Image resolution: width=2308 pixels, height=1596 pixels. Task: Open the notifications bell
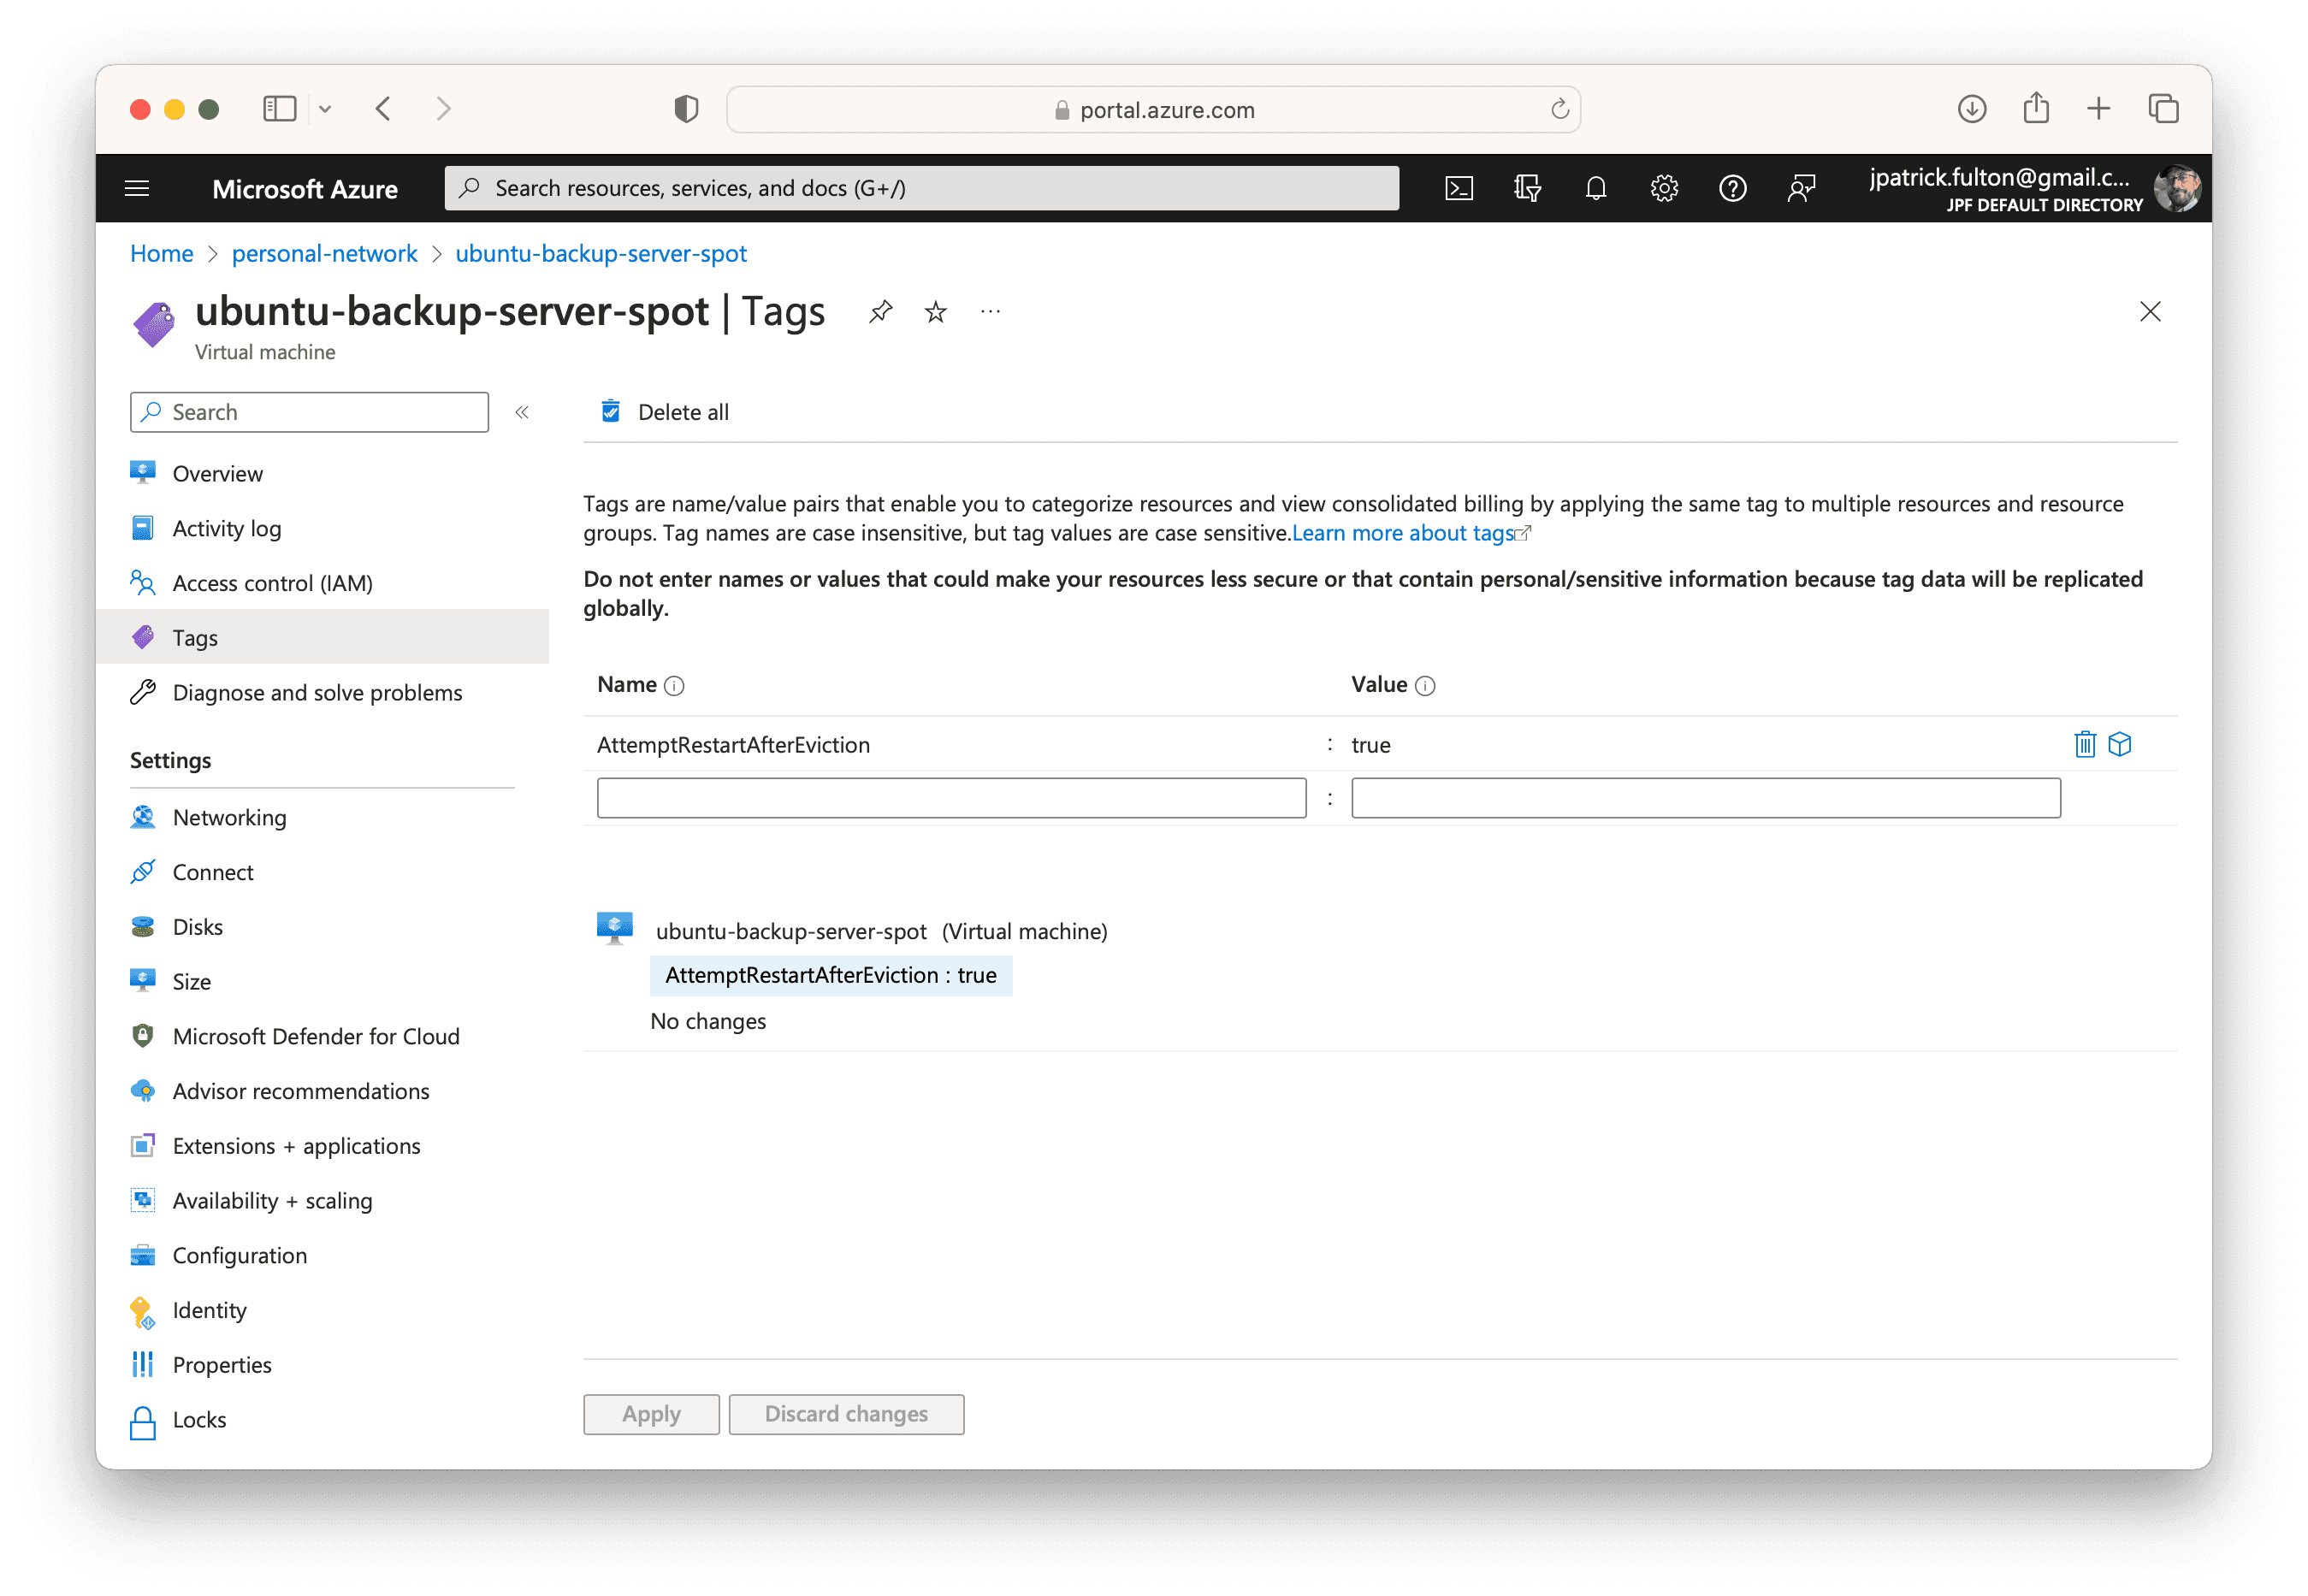(x=1596, y=188)
